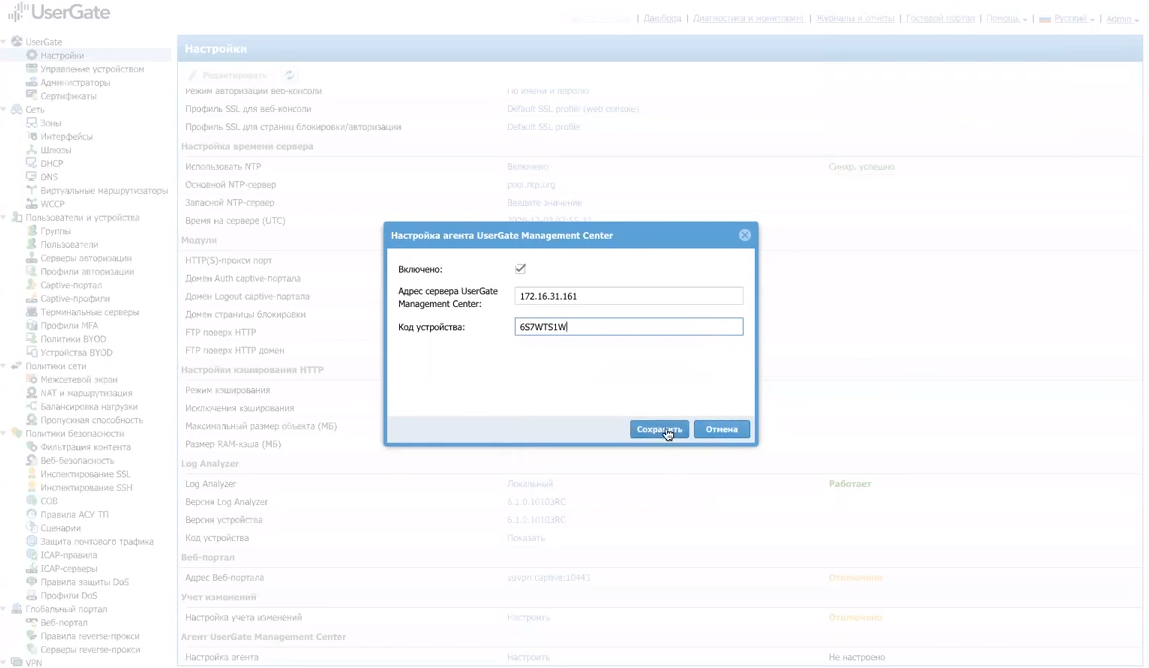
Task: Collapse Политики безопасности tree node
Action: pos(4,433)
